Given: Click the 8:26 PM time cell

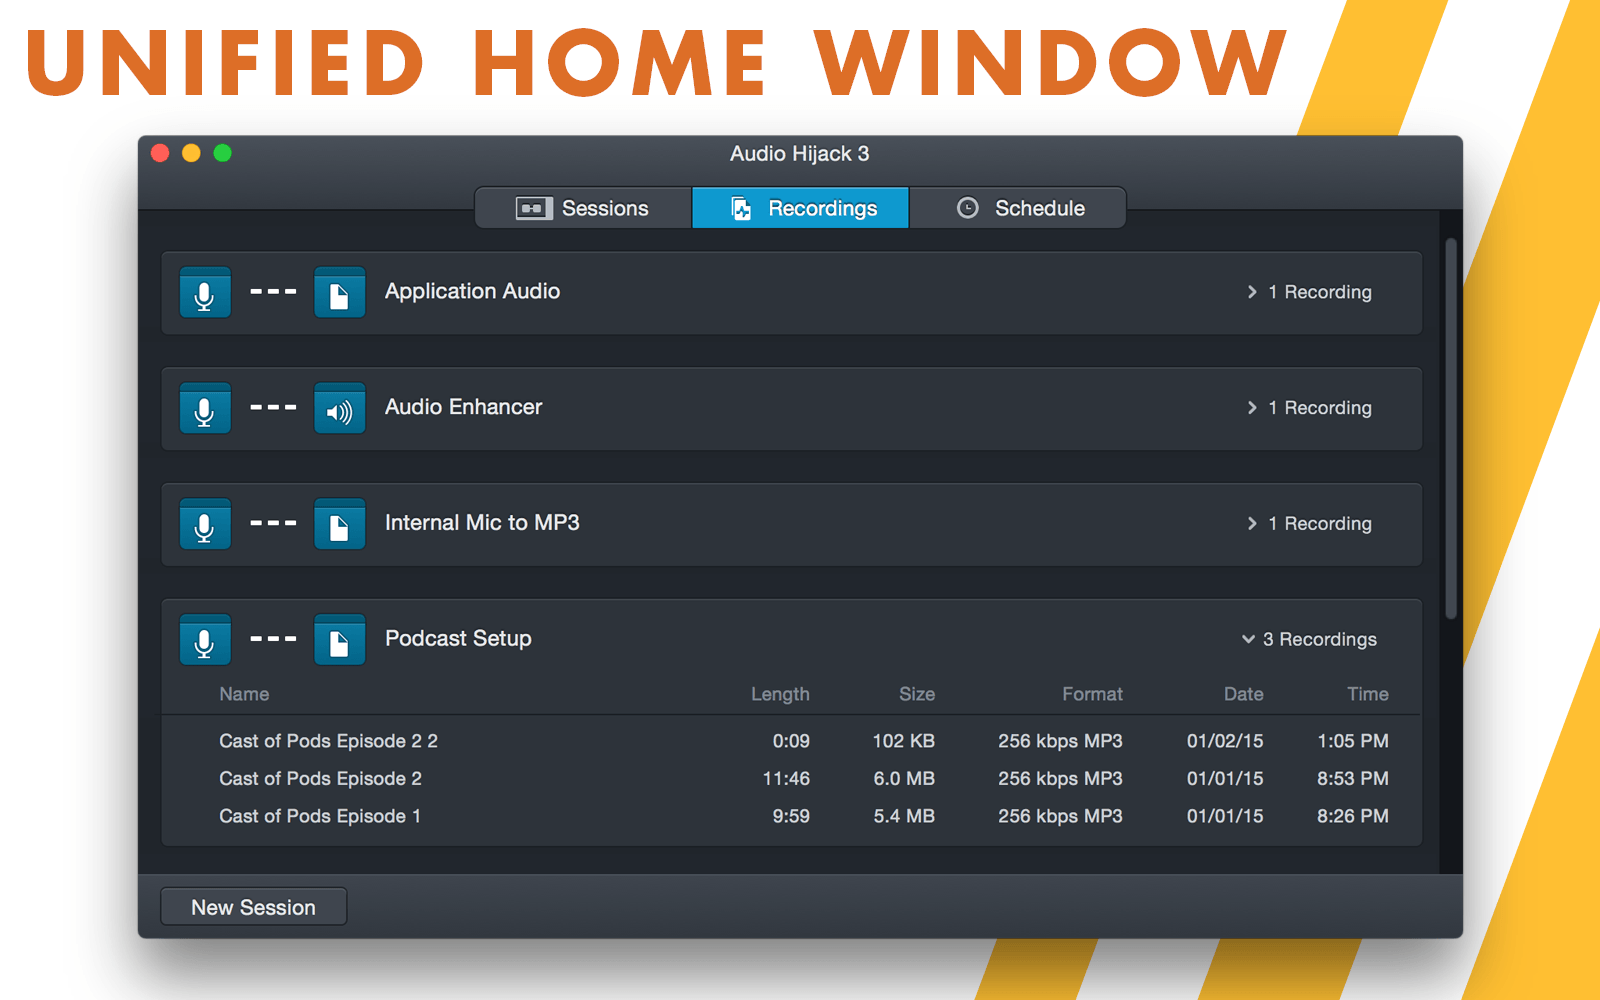Looking at the screenshot, I should pyautogui.click(x=1353, y=816).
